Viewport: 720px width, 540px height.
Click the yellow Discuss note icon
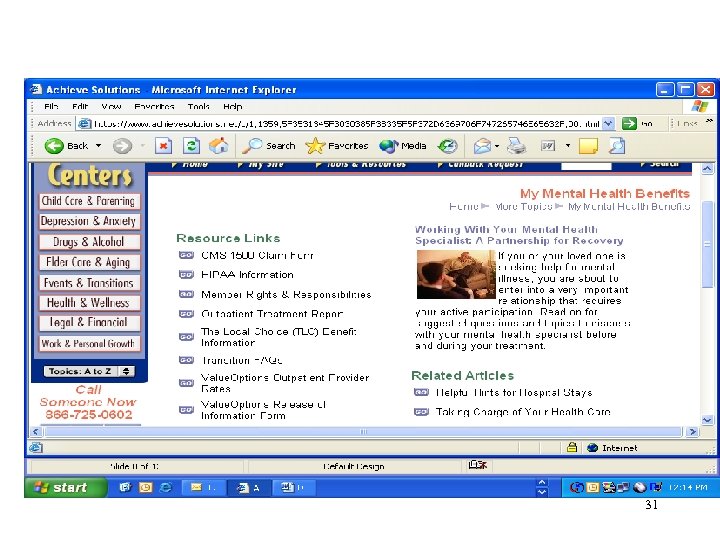pyautogui.click(x=588, y=146)
